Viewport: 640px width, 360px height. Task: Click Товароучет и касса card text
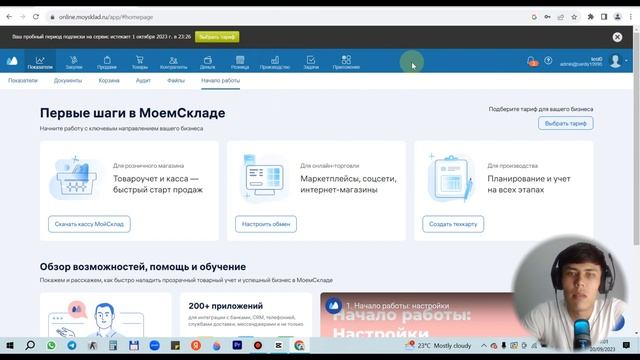(x=158, y=184)
